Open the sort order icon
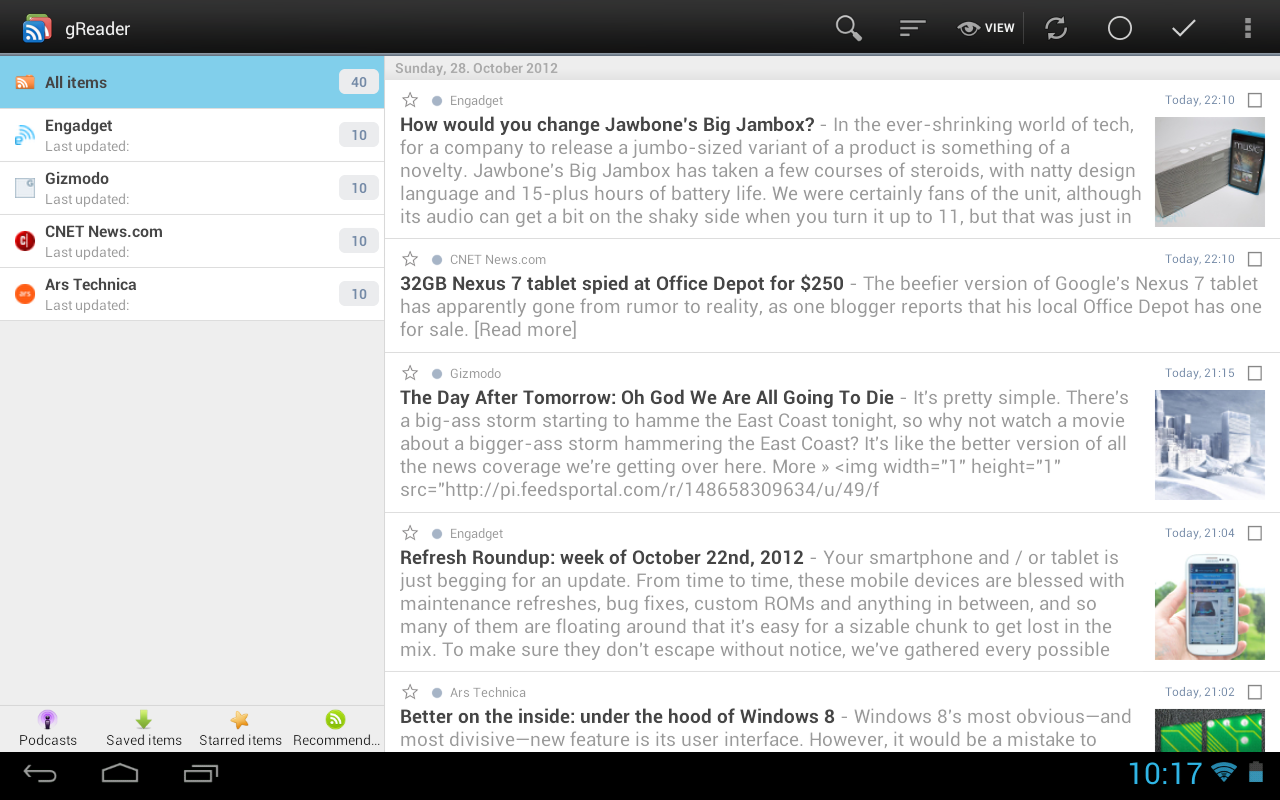 pyautogui.click(x=912, y=28)
